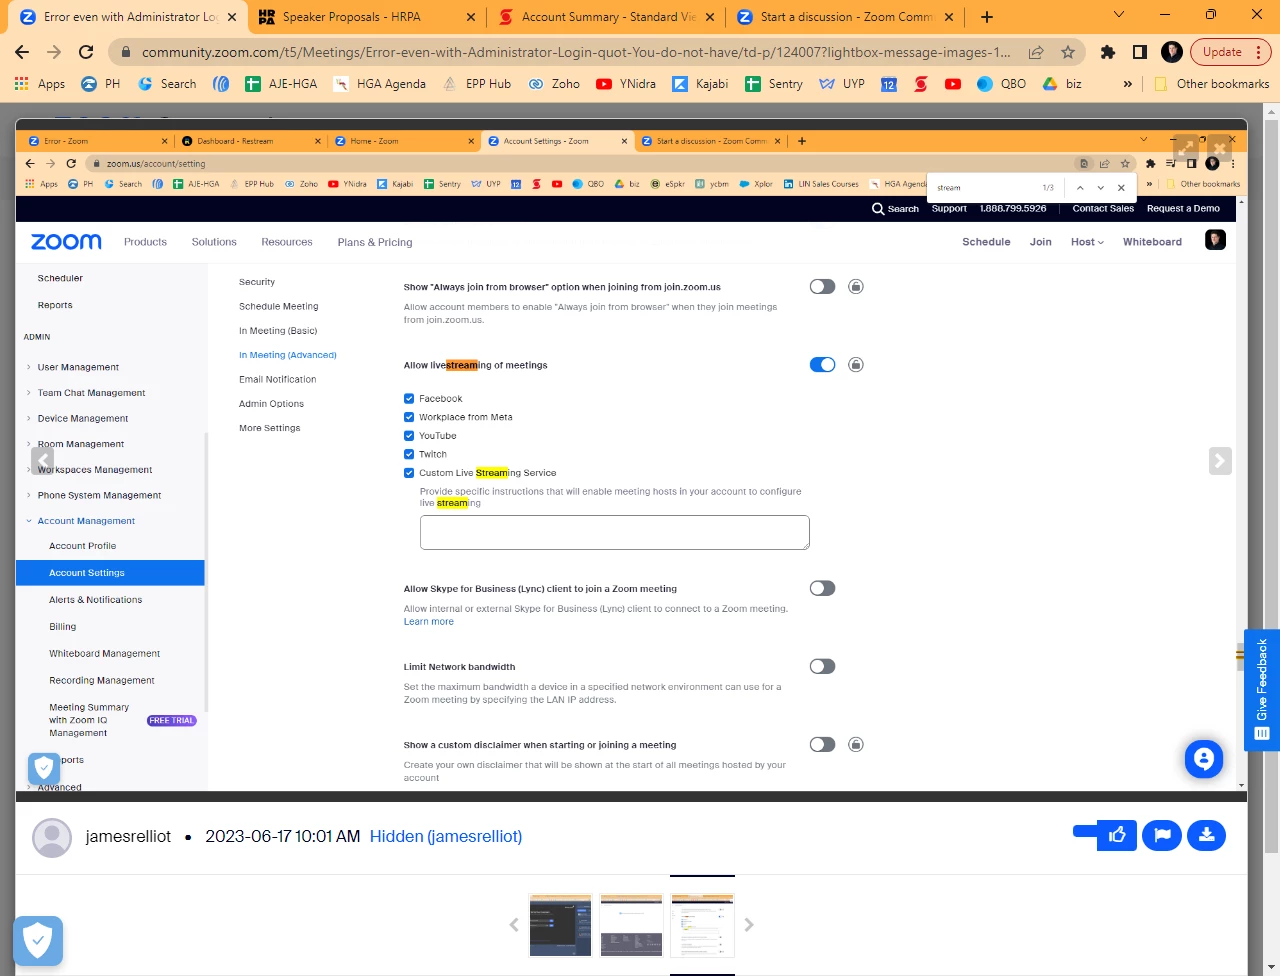
Task: Click the Skype Learn more link
Action: coord(429,622)
